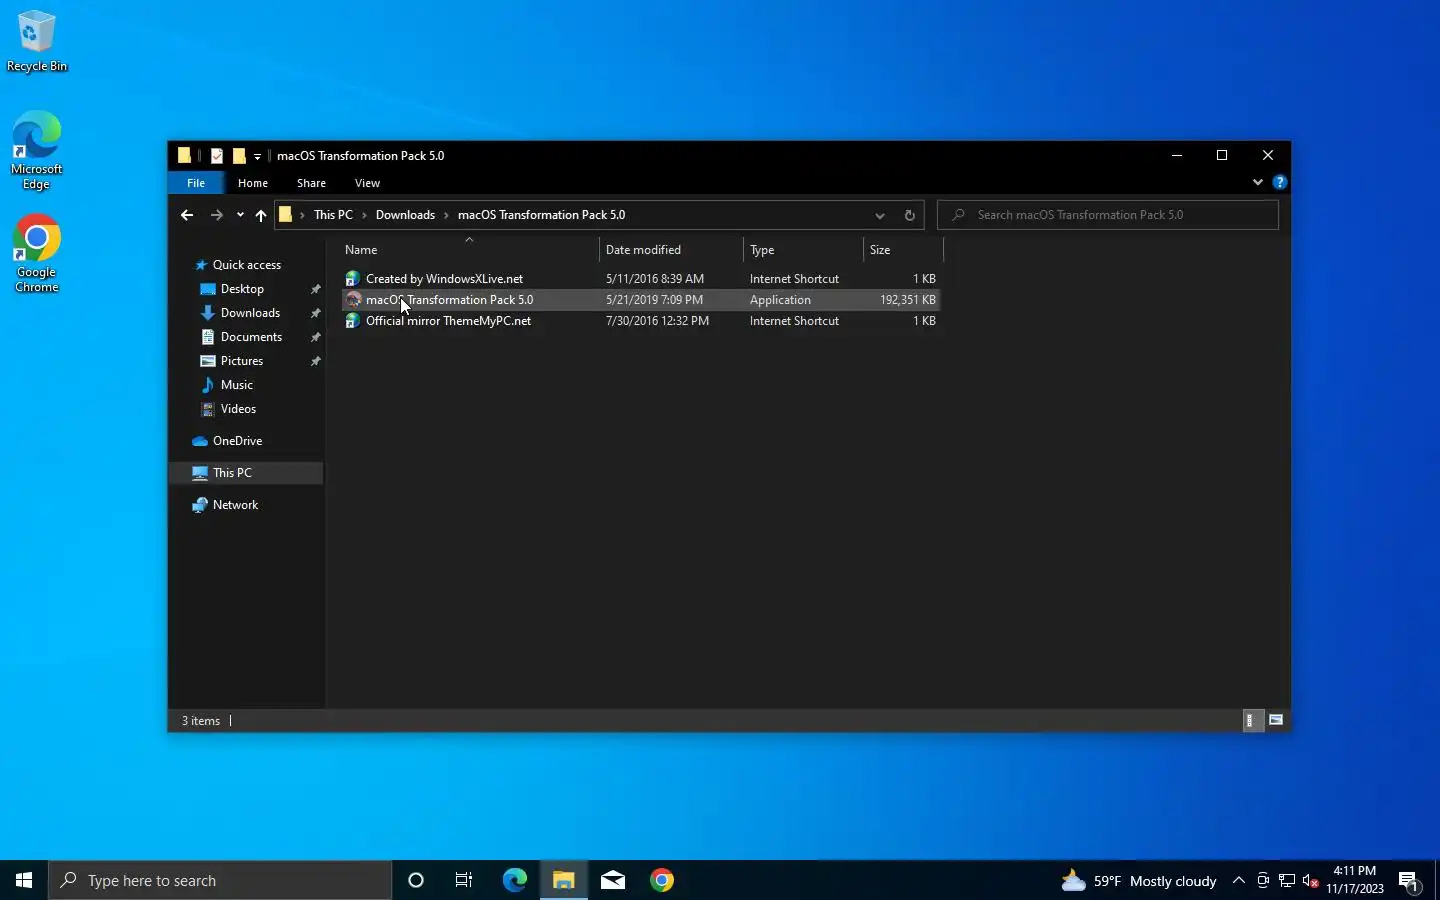Open Customize Quick Access Toolbar dropdown
The height and width of the screenshot is (900, 1440).
pyautogui.click(x=257, y=156)
